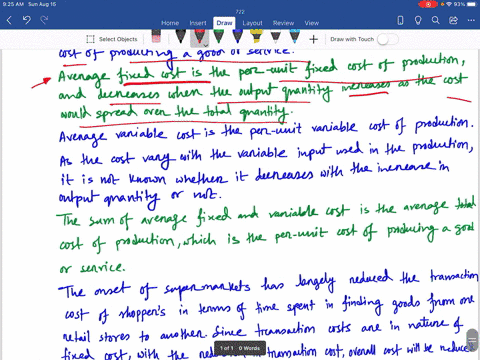This screenshot has width=480, height=360.
Task: Click the battery indicator in status bar
Action: tap(472, 4)
